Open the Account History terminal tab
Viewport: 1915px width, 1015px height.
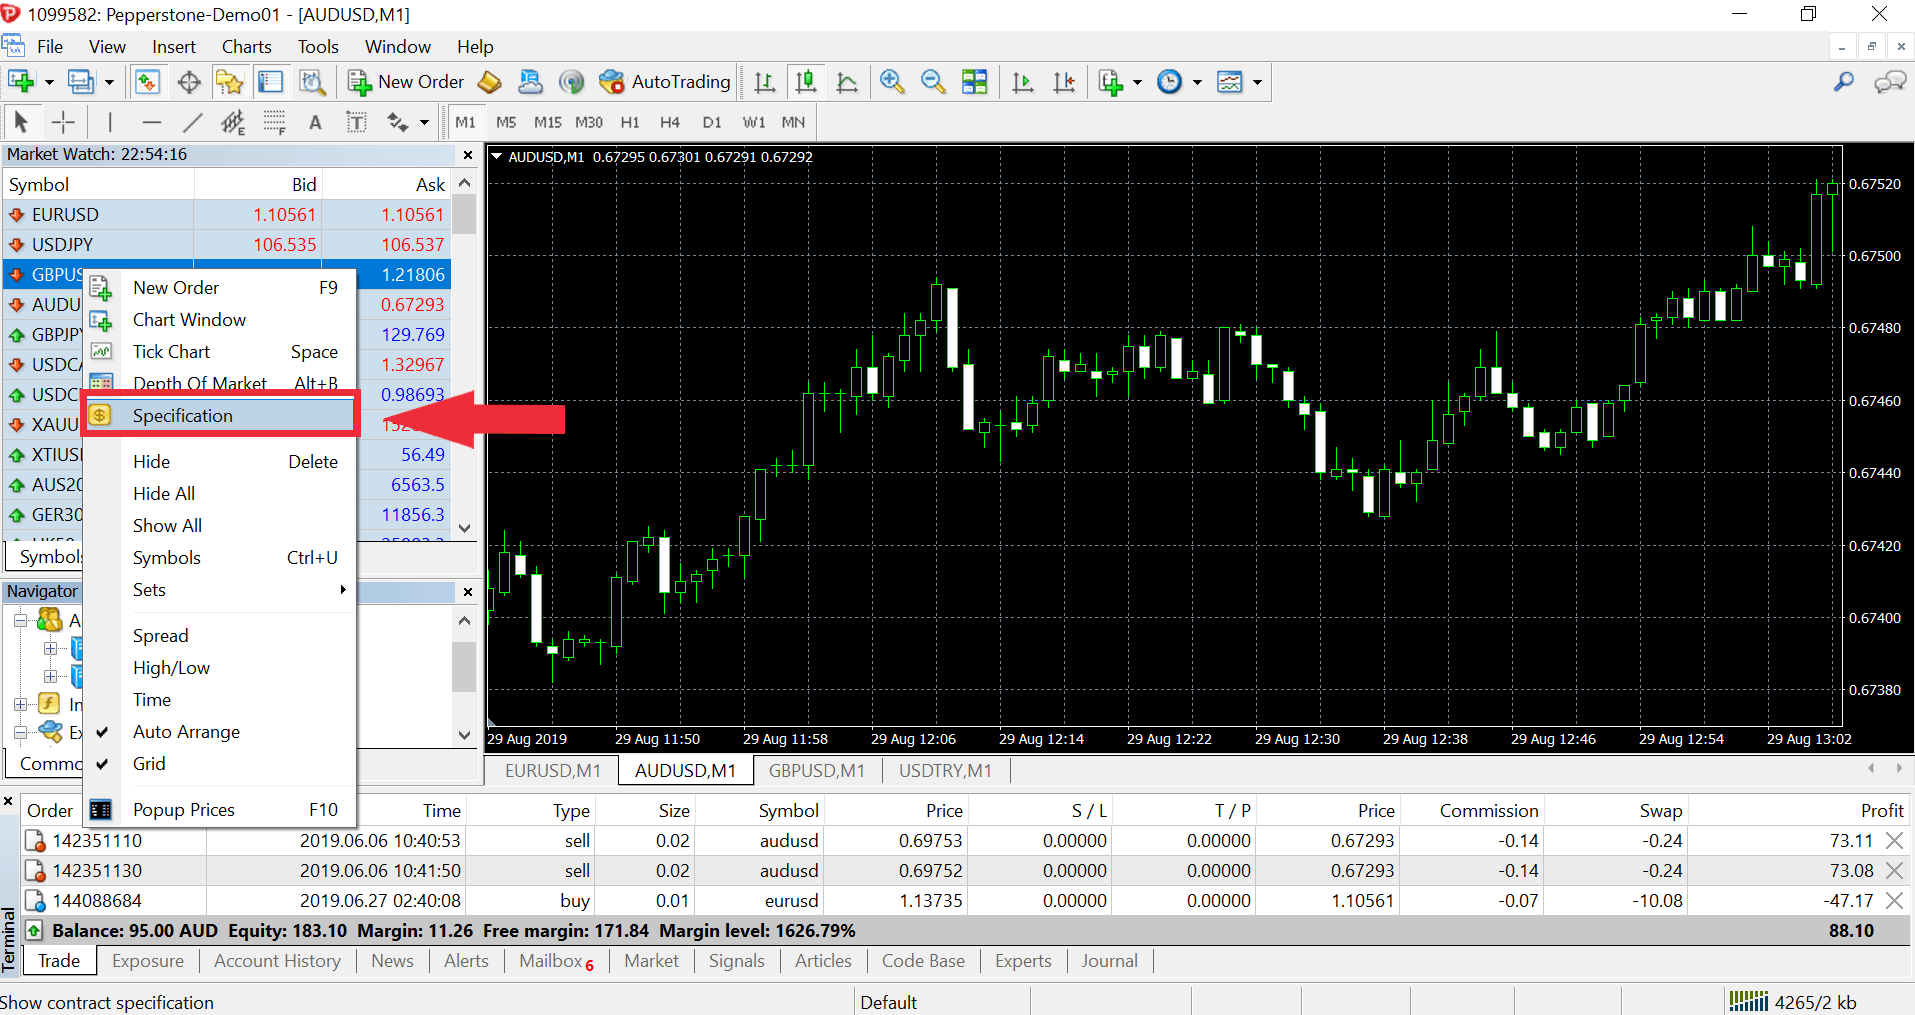point(277,961)
